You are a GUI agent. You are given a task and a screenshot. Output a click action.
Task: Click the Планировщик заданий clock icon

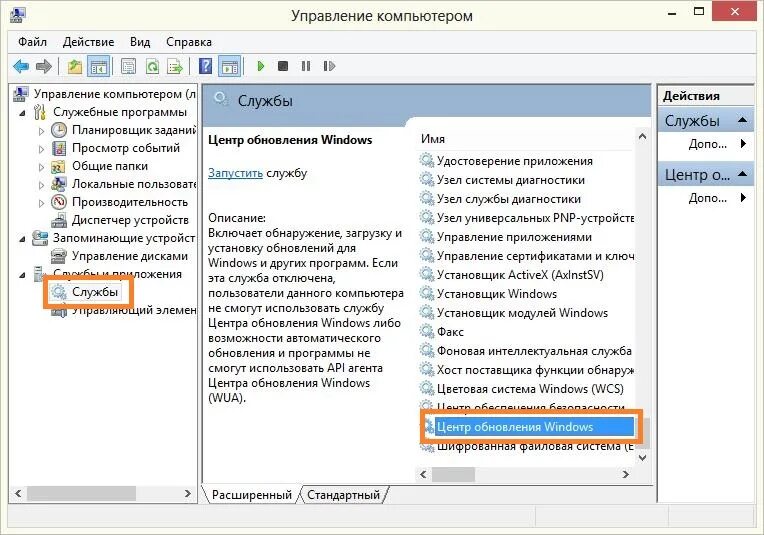click(x=58, y=130)
